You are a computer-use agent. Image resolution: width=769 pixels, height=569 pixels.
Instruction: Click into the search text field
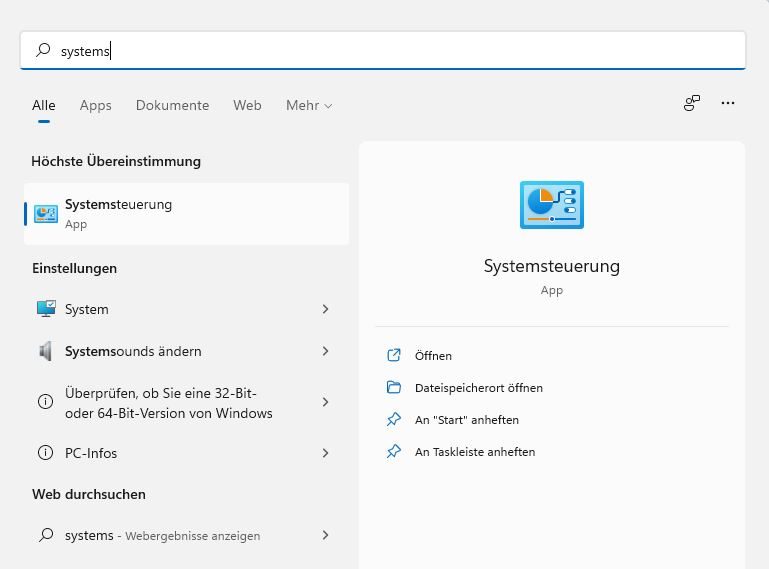[400, 50]
